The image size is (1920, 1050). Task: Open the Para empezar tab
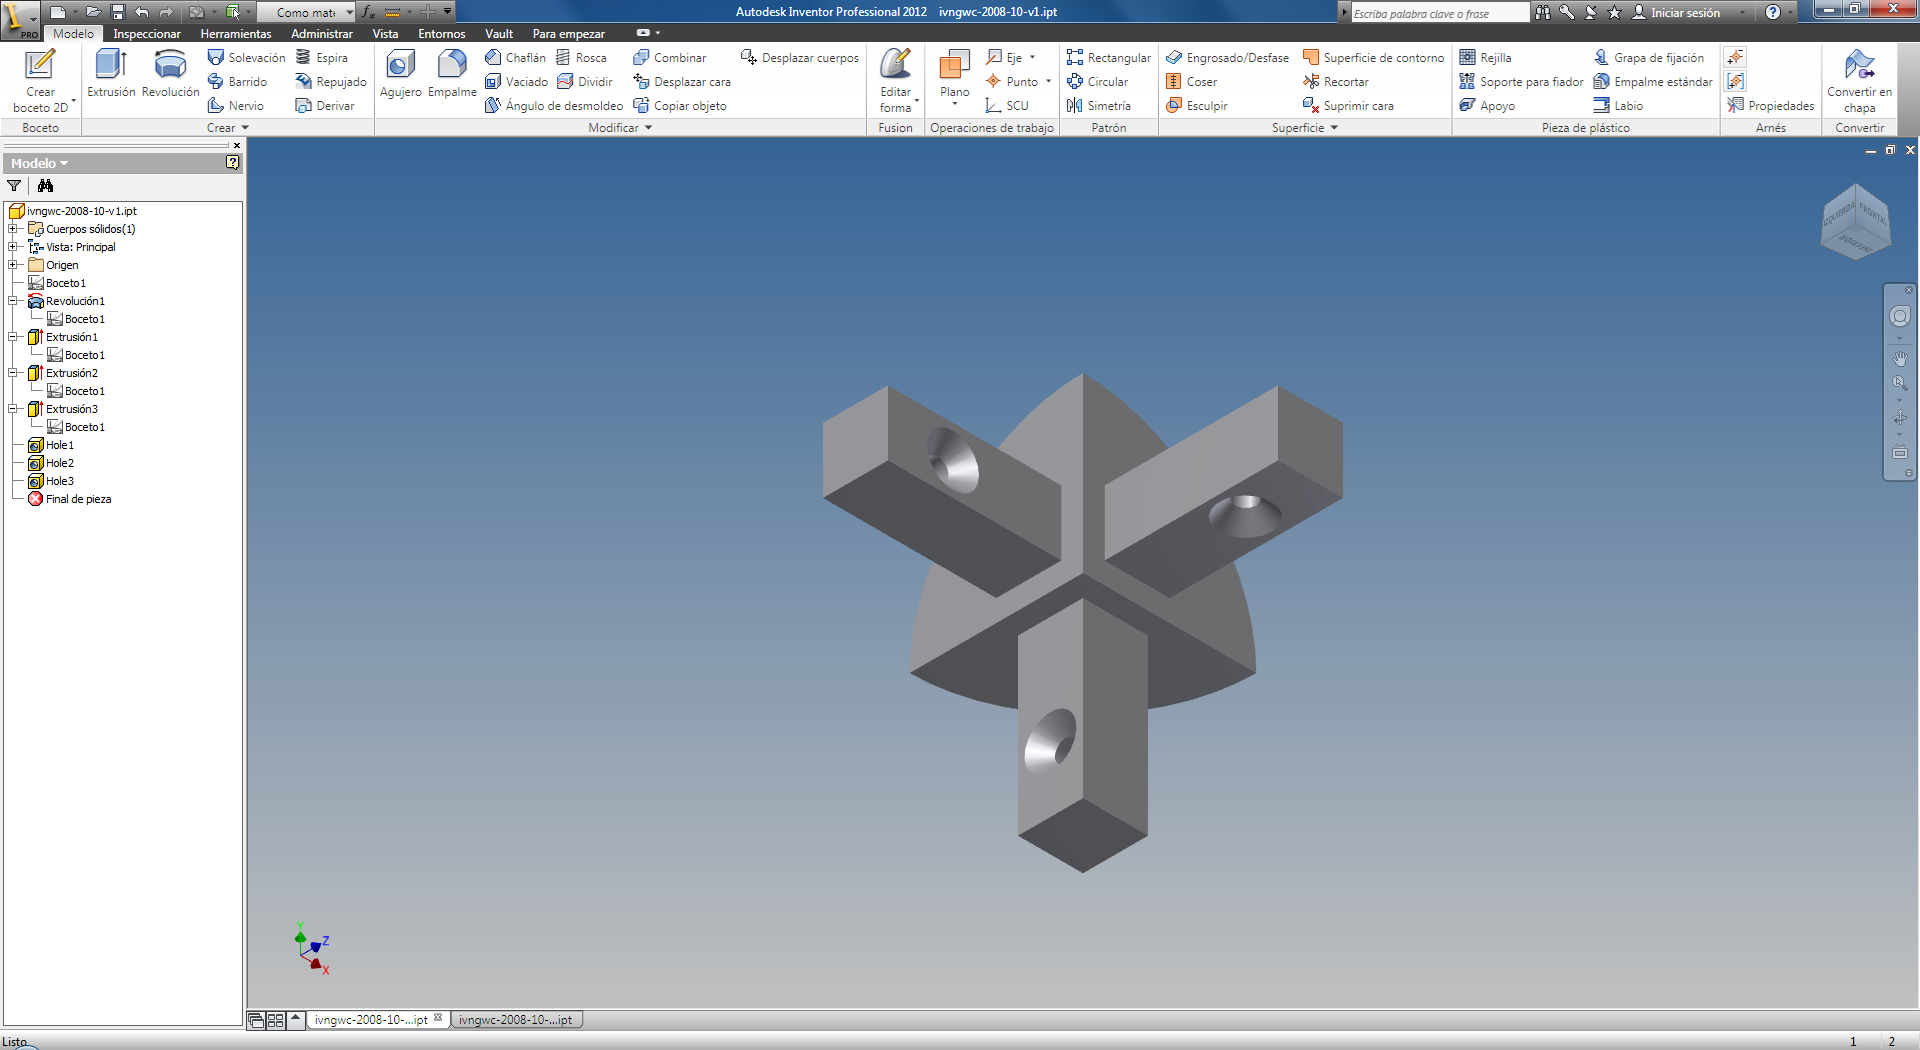point(568,34)
